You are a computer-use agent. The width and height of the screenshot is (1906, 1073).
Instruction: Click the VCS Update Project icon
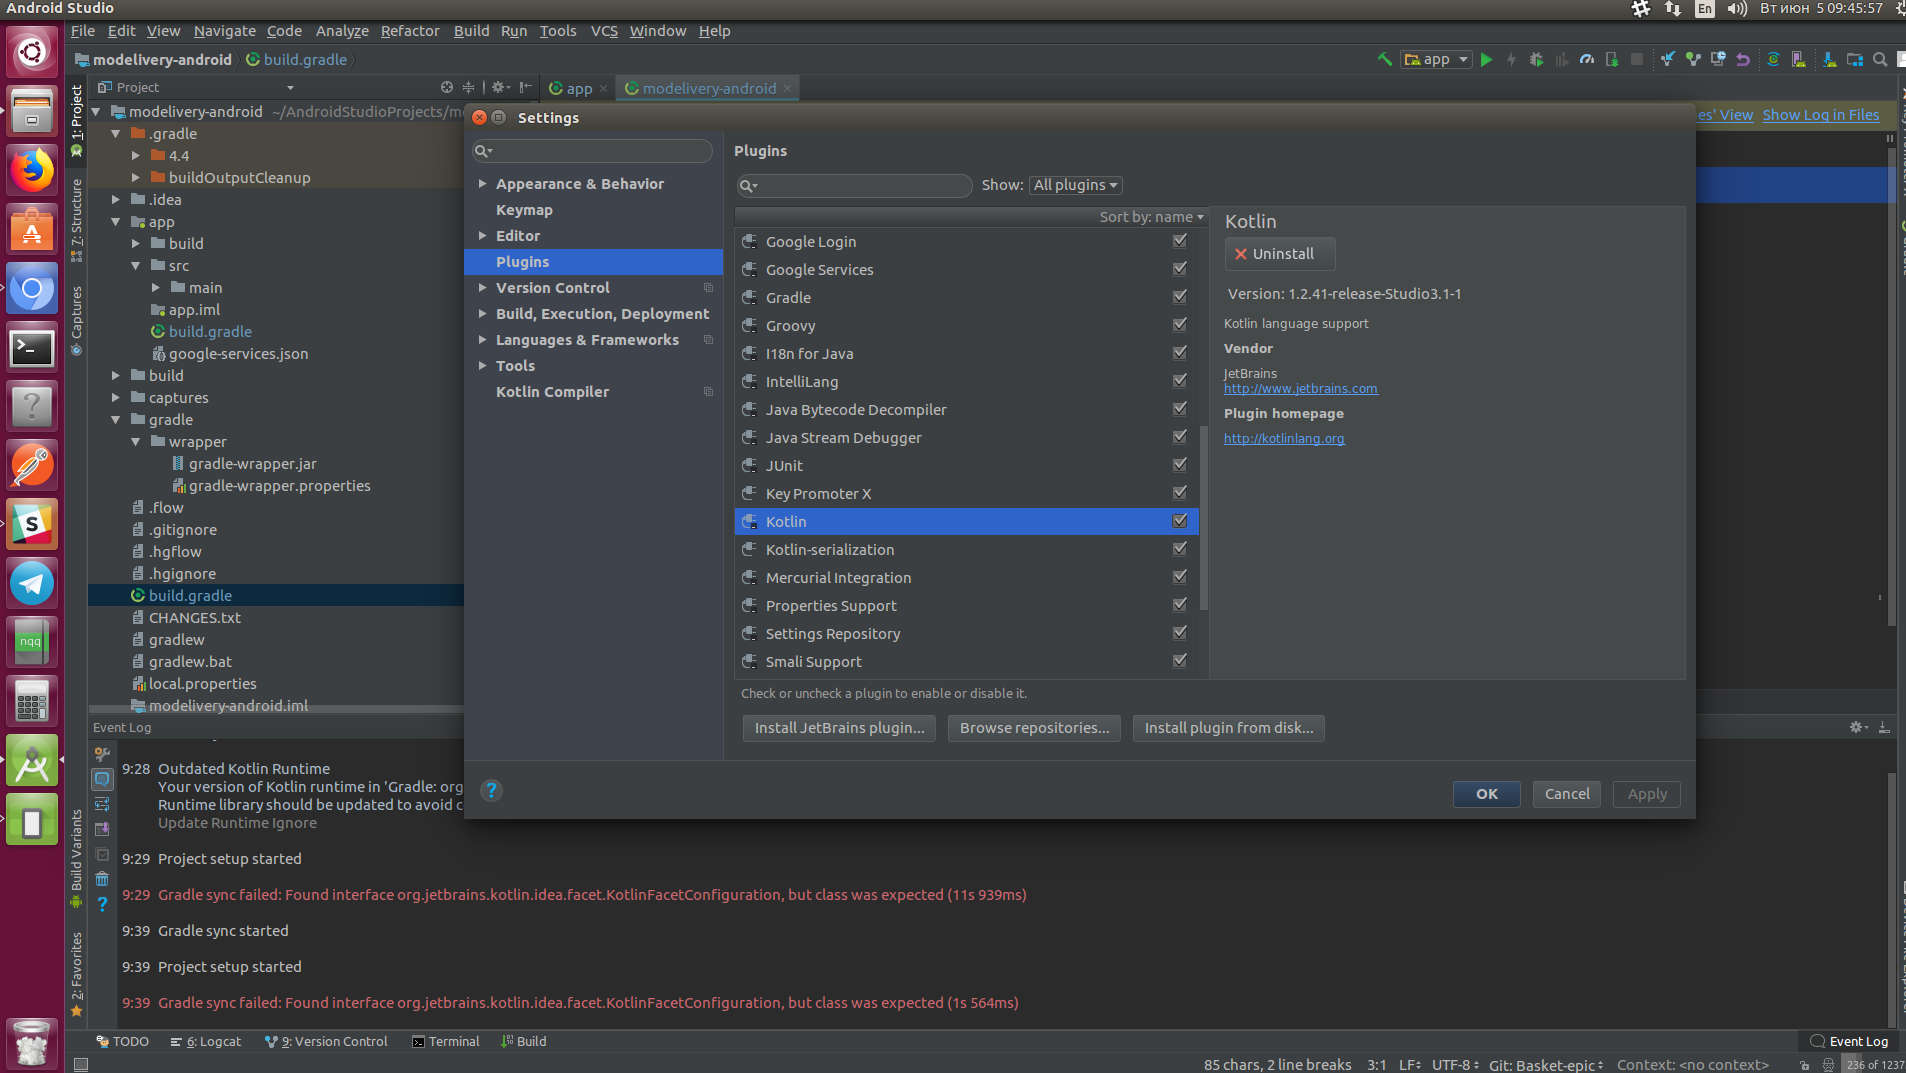(x=1668, y=59)
